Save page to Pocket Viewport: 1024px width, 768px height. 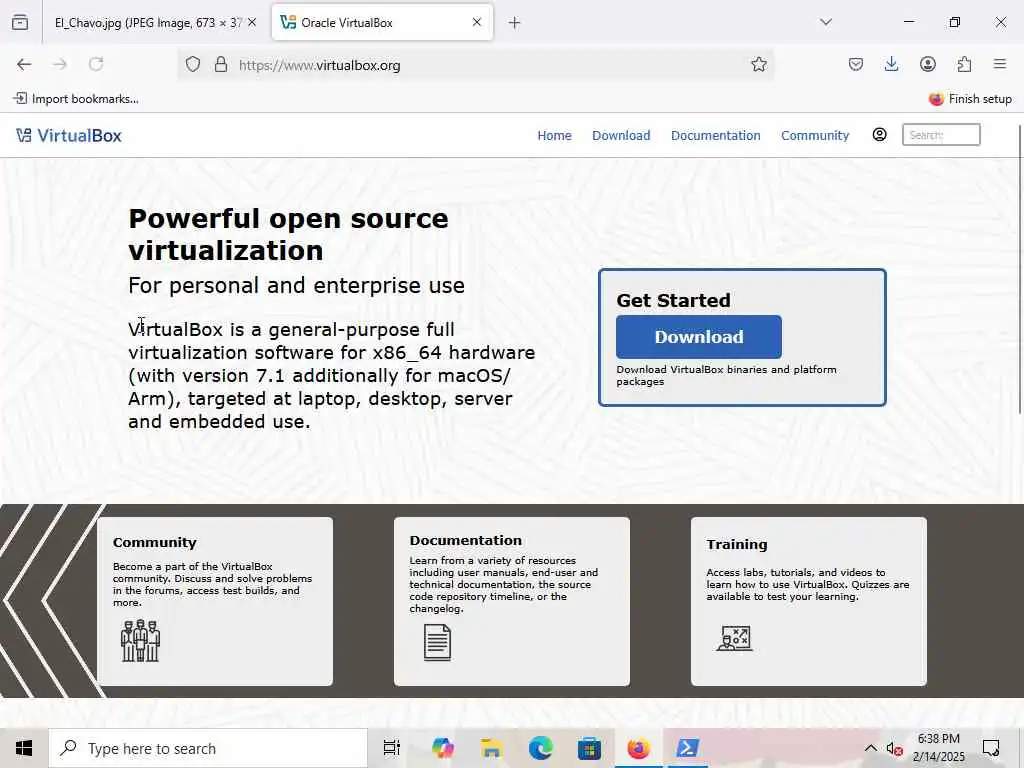pyautogui.click(x=856, y=64)
